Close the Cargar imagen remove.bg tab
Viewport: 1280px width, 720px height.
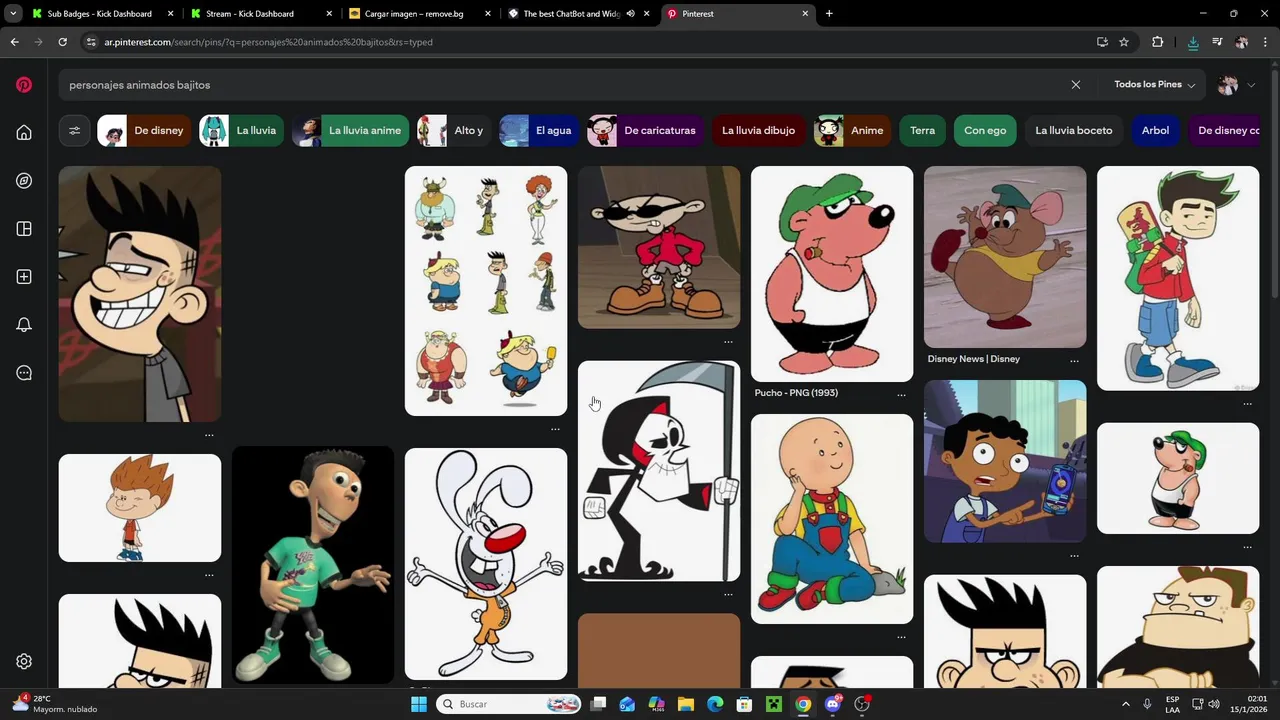(487, 14)
